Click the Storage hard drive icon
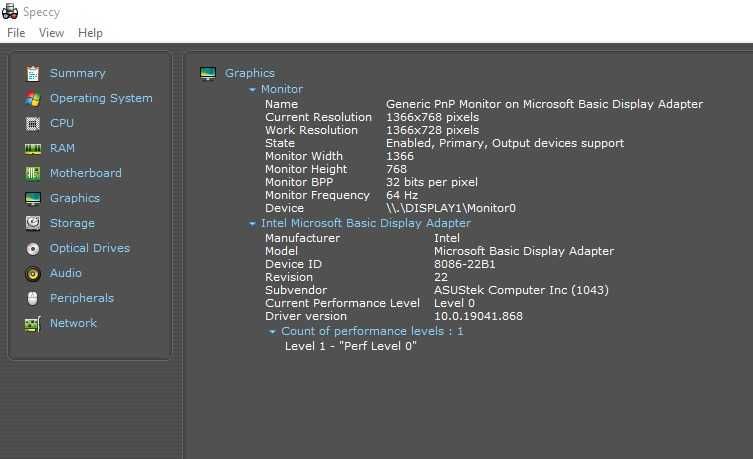The height and width of the screenshot is (459, 753). point(33,223)
